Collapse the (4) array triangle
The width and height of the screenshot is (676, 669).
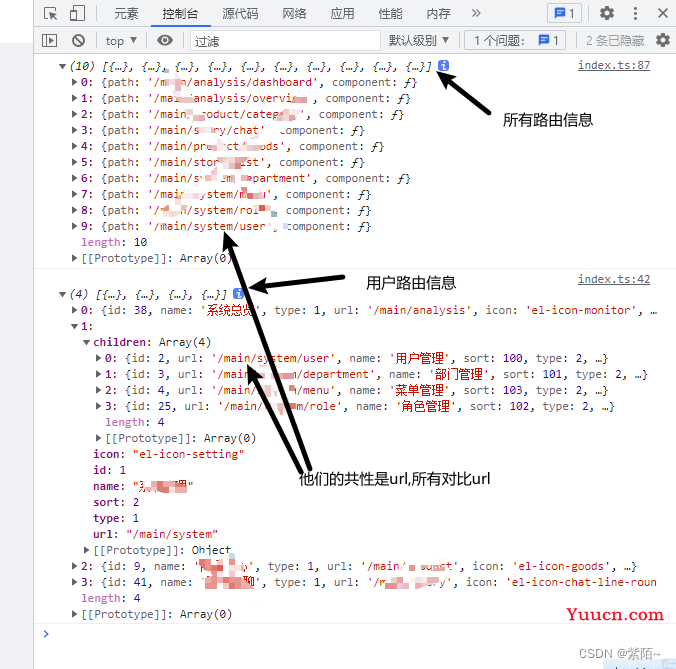click(63, 294)
